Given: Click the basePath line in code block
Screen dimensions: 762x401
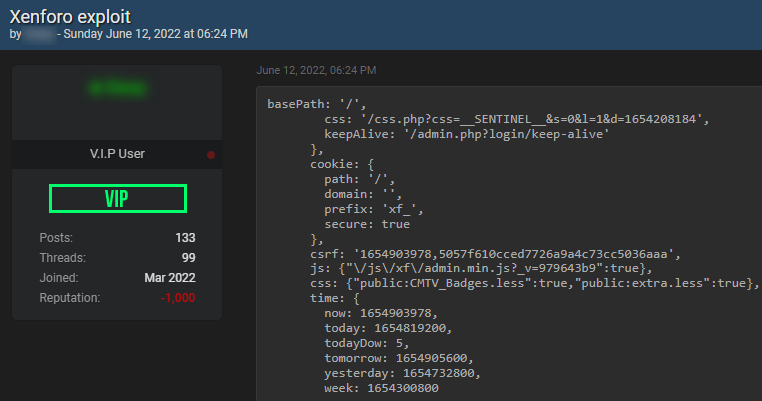Looking at the screenshot, I should pyautogui.click(x=317, y=104).
